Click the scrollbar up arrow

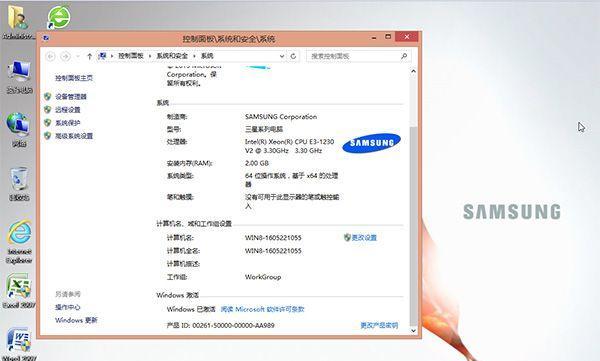click(x=413, y=71)
